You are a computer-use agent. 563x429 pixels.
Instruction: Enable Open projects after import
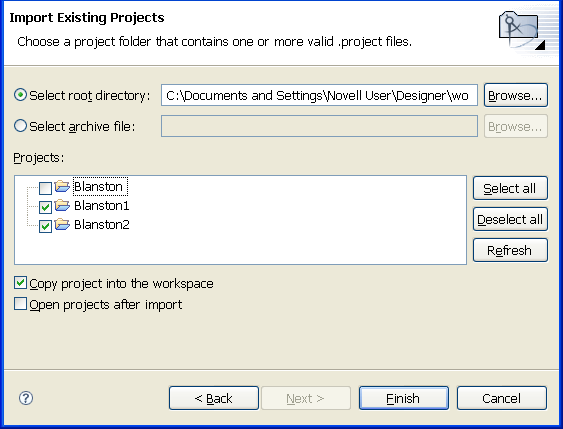tap(20, 304)
